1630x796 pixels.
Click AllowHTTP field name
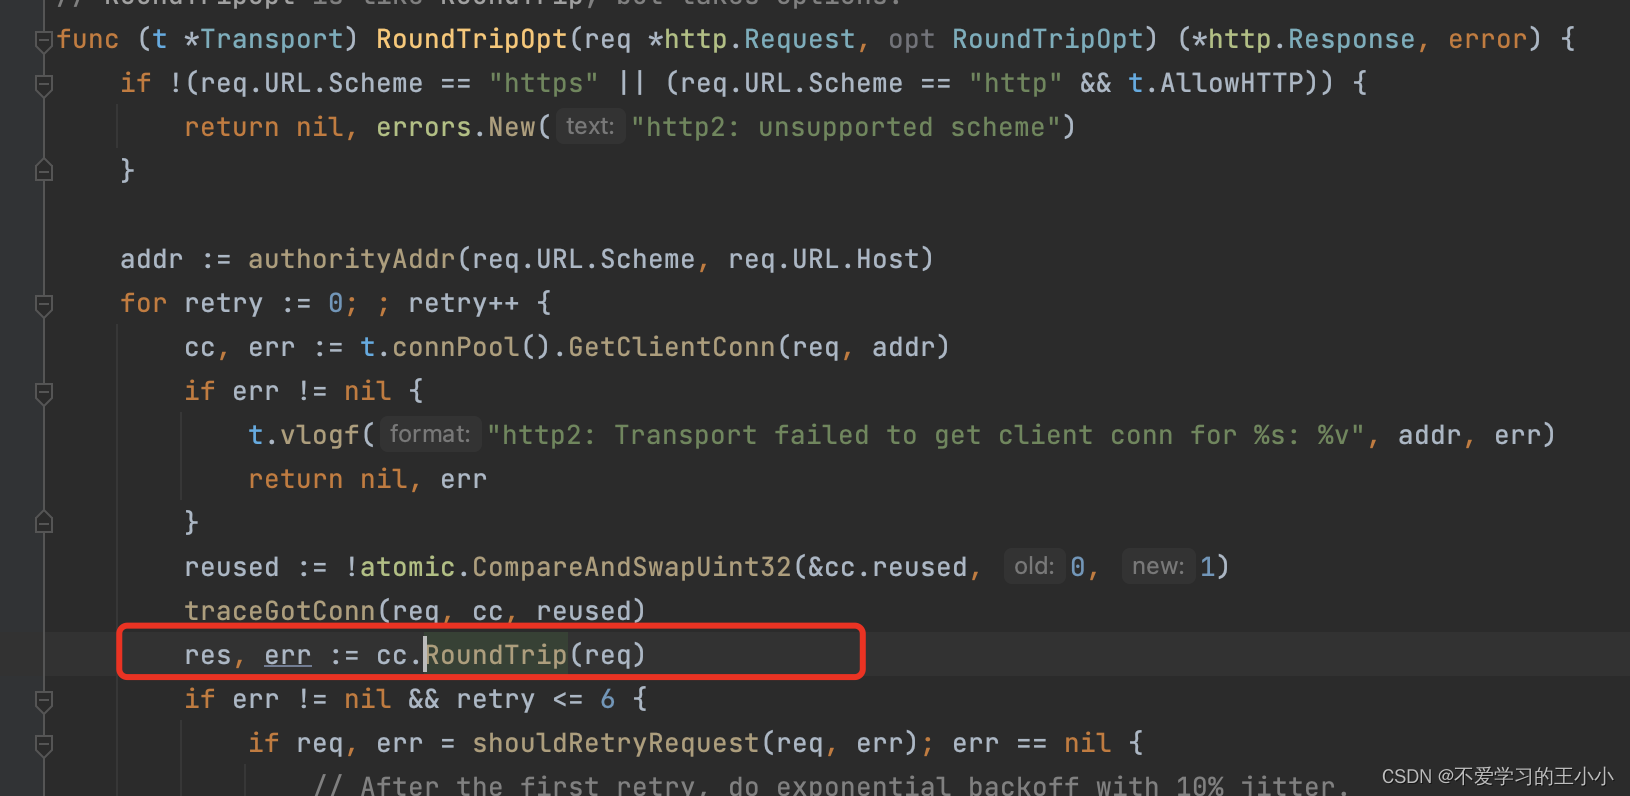point(1232,83)
